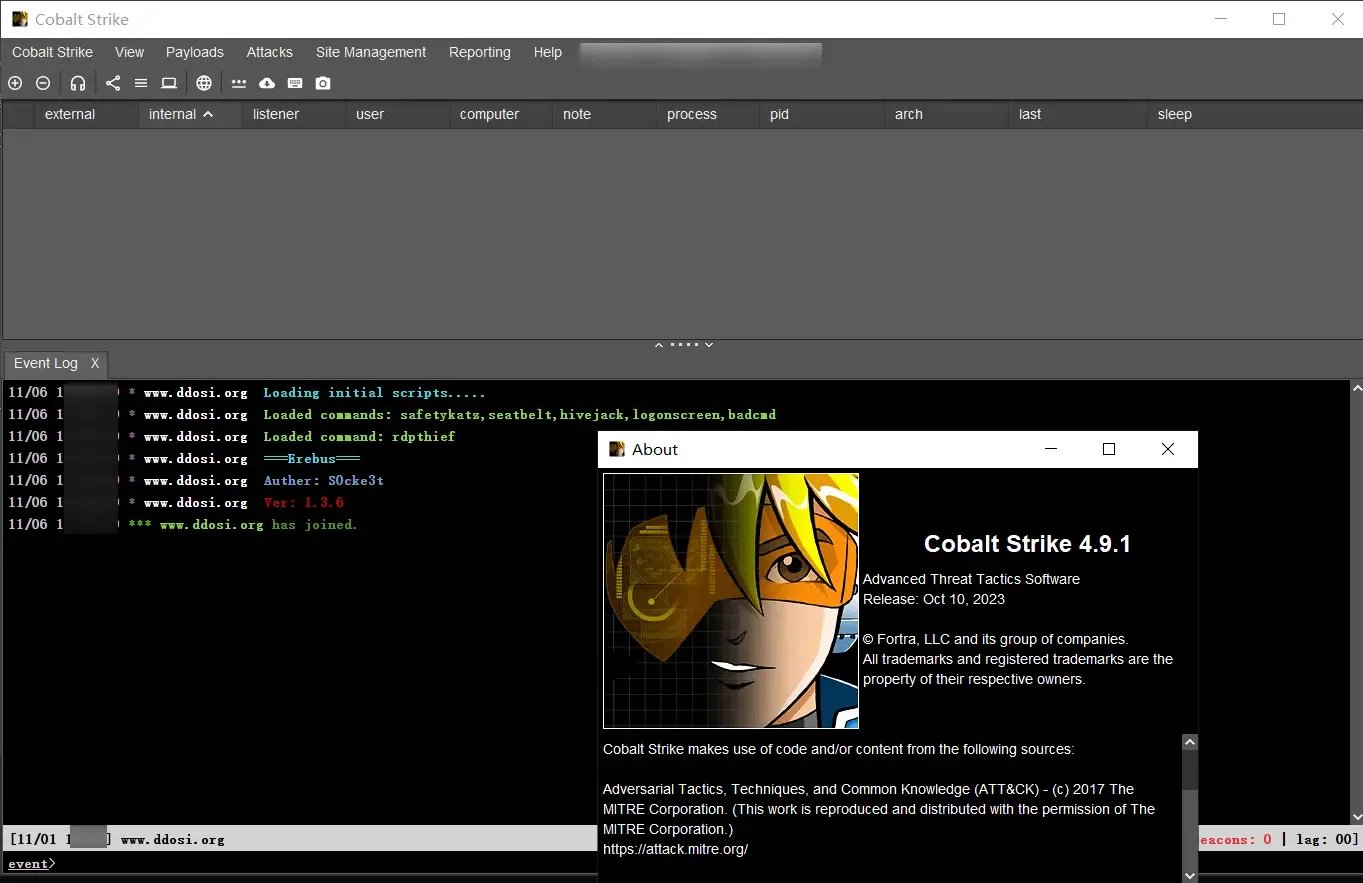Click Event Log scrollbar up arrow
The height and width of the screenshot is (883, 1363).
(x=1356, y=387)
